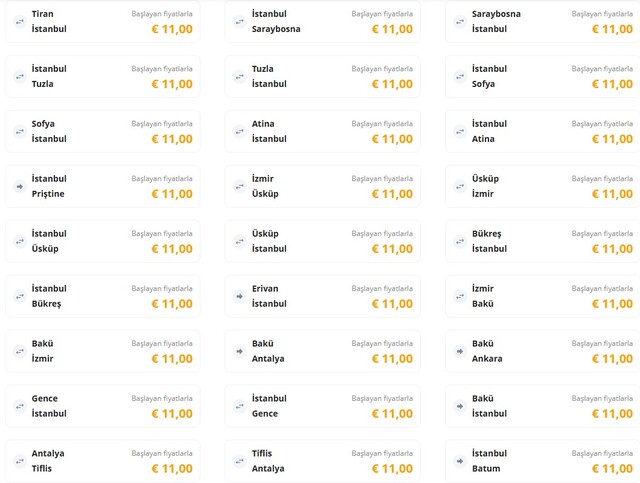The width and height of the screenshot is (640, 483).
Task: Click one-way arrow icon for Erivan–İstanbul
Action: click(x=239, y=296)
